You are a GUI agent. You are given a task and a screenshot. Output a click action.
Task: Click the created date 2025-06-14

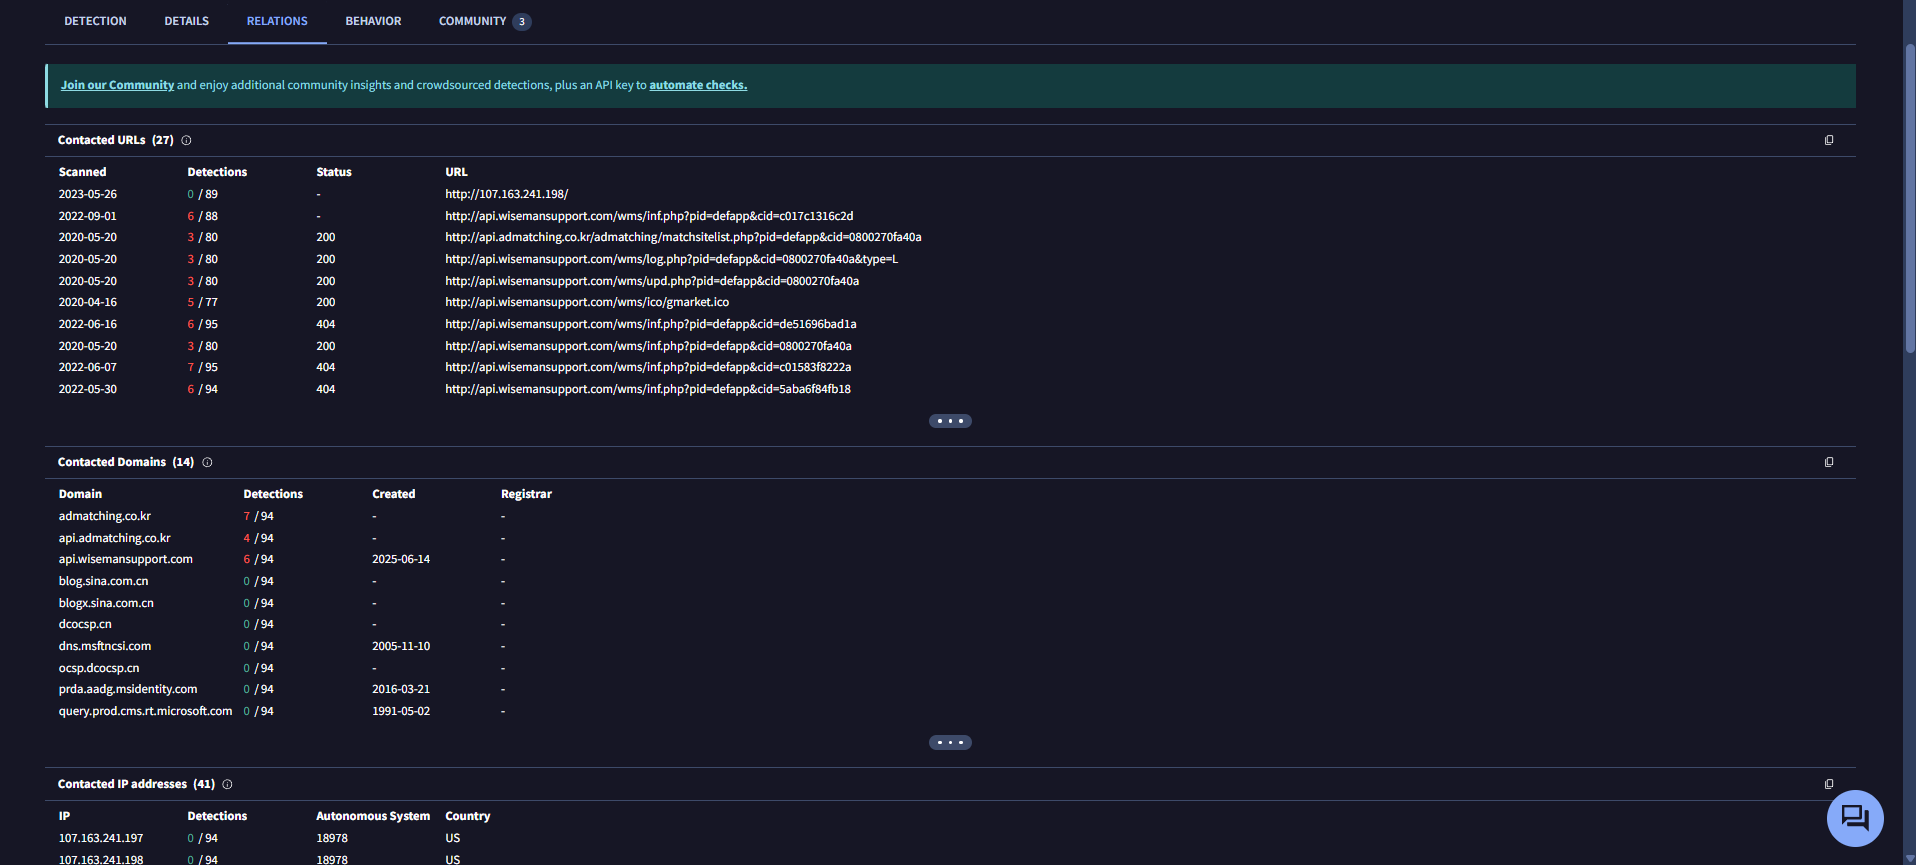click(401, 559)
